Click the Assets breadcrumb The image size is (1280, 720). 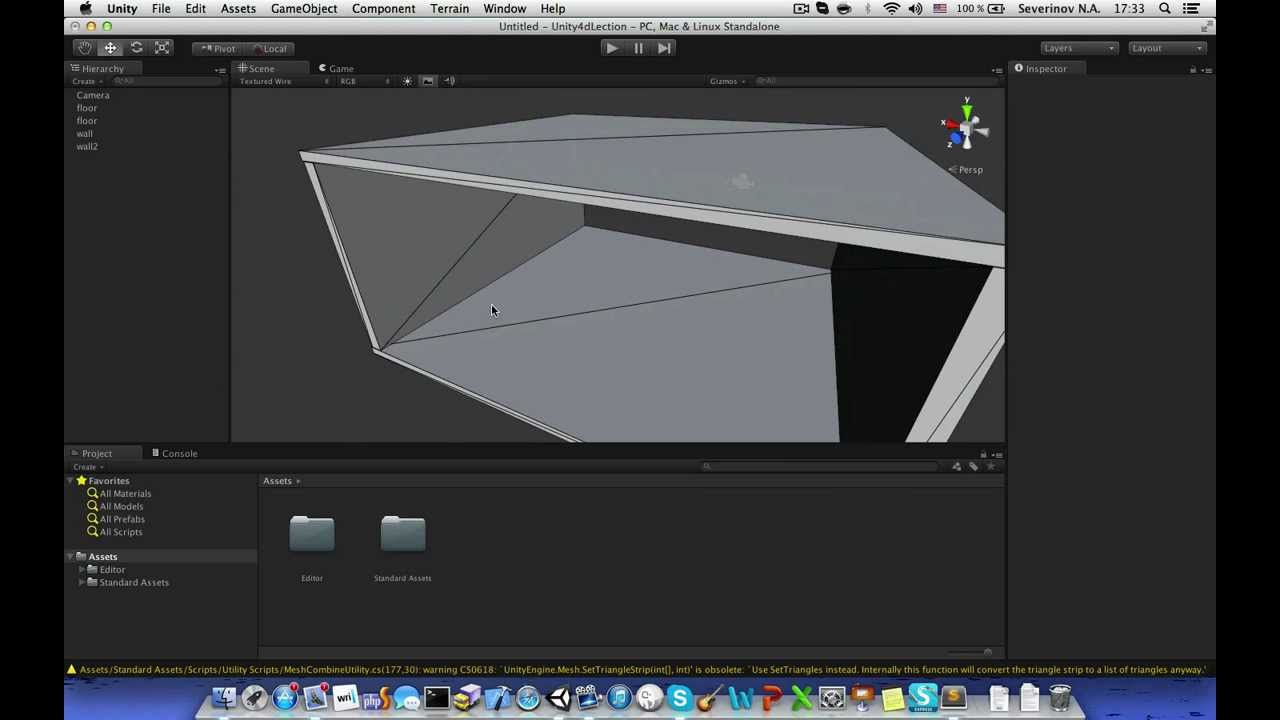coord(277,481)
